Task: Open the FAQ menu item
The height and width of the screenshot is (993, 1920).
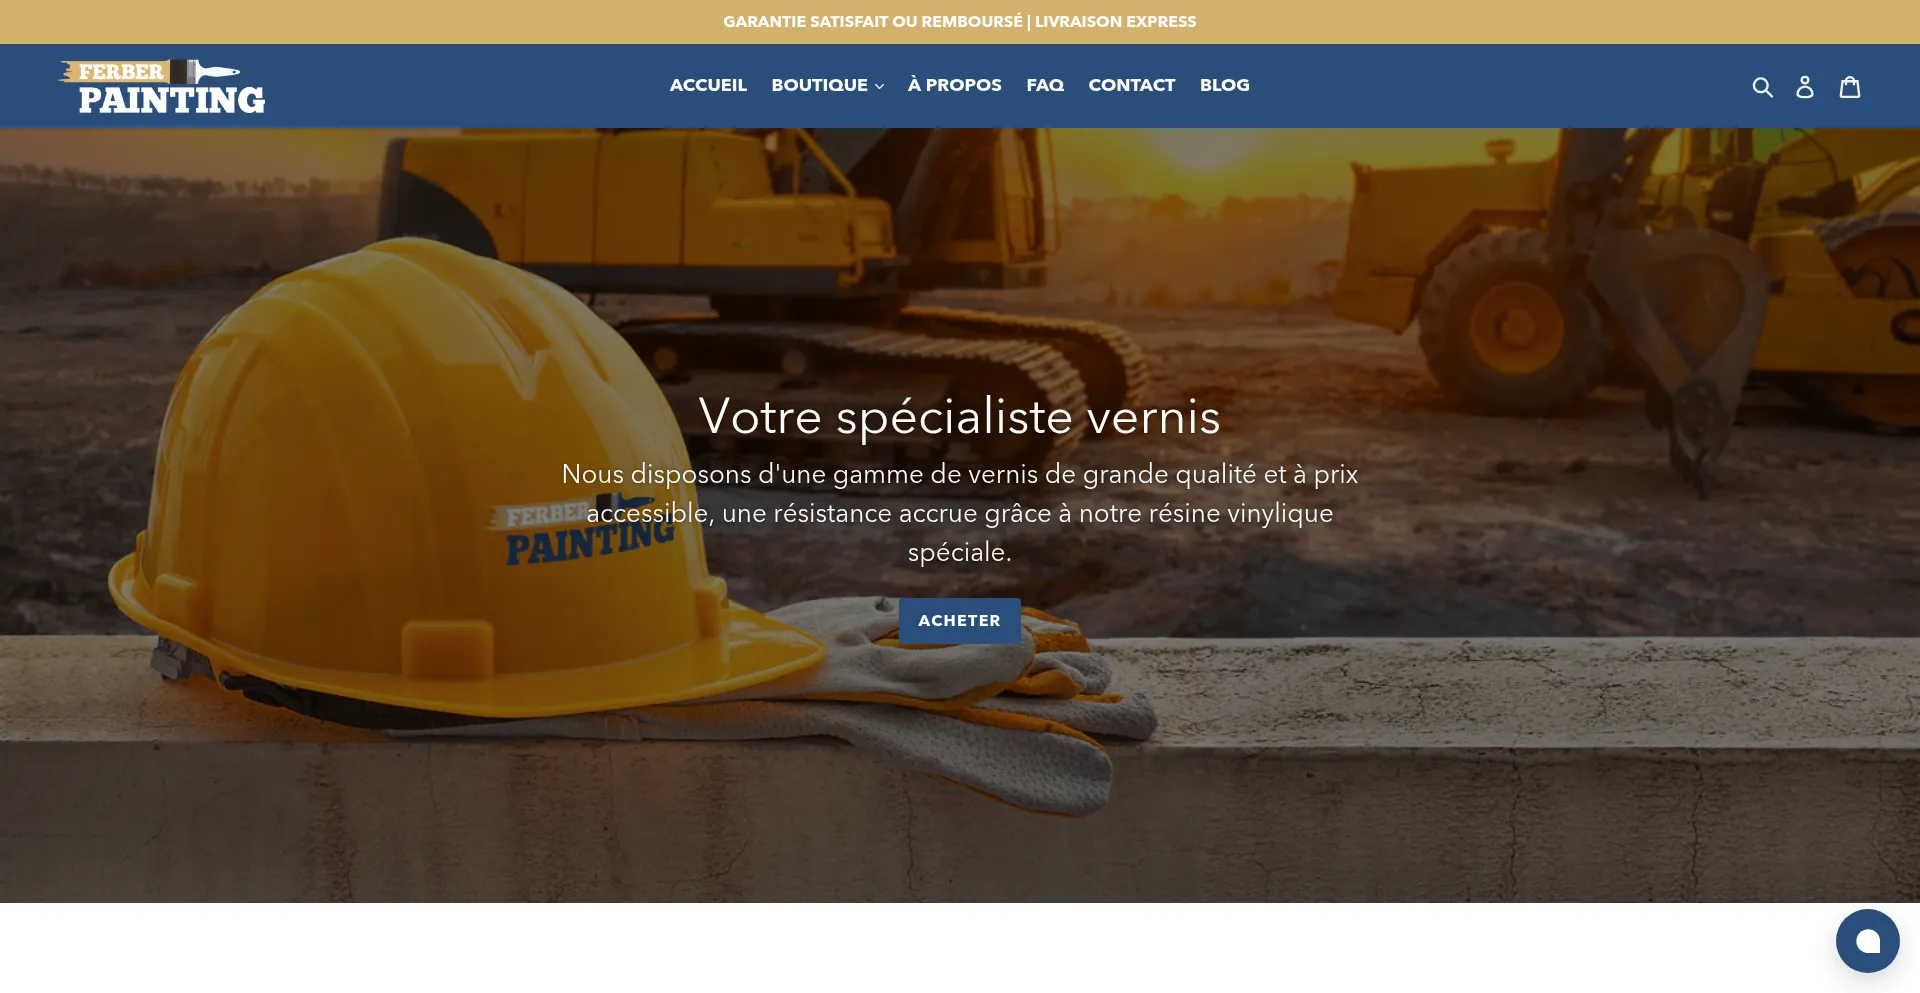Action: tap(1045, 85)
